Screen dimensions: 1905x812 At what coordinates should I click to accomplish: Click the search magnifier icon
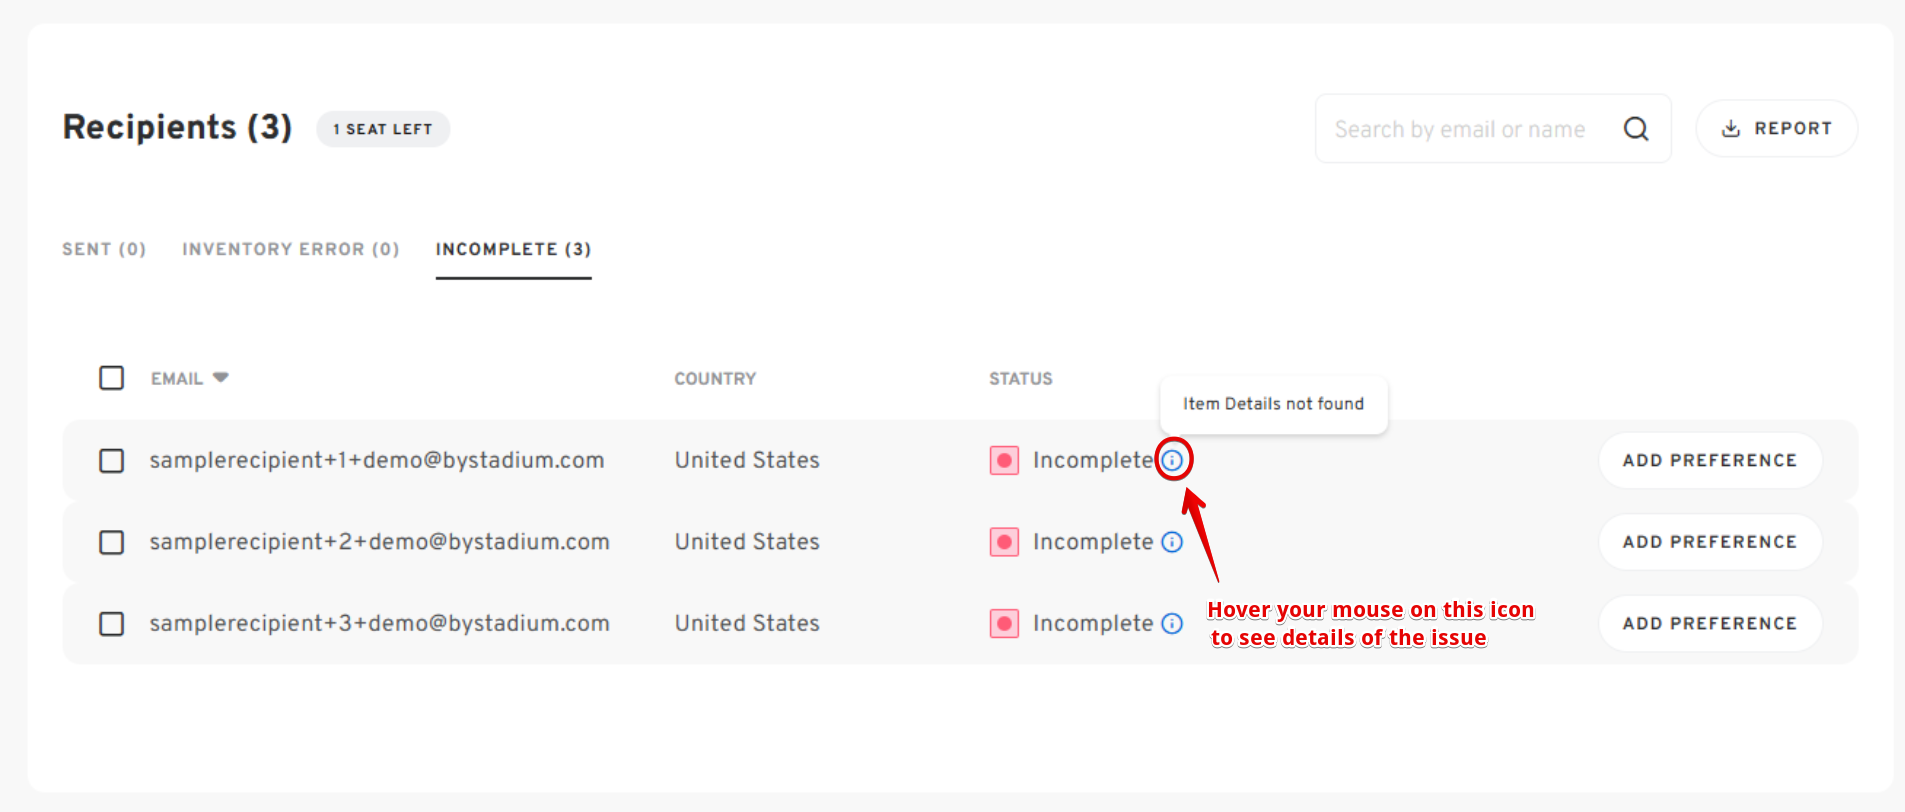(1636, 129)
